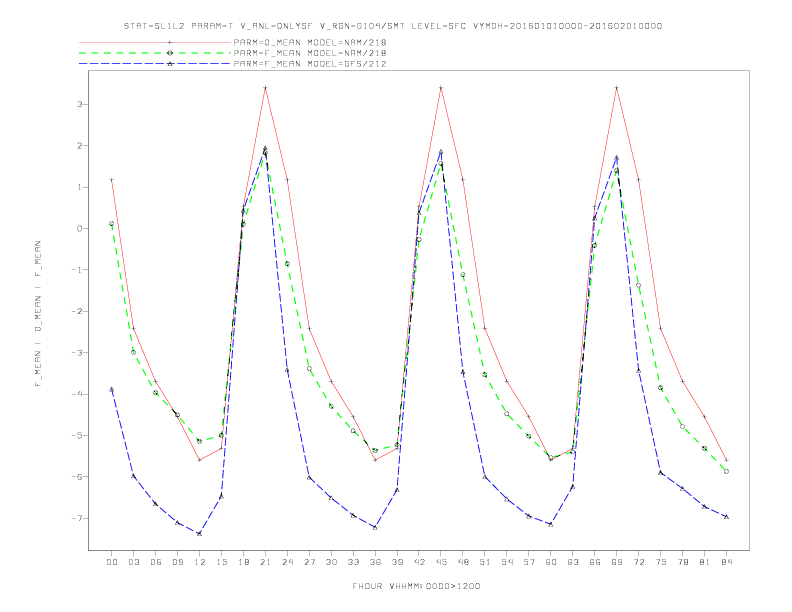
Task: Click y-axis tick label -4
Action: pyautogui.click(x=77, y=394)
